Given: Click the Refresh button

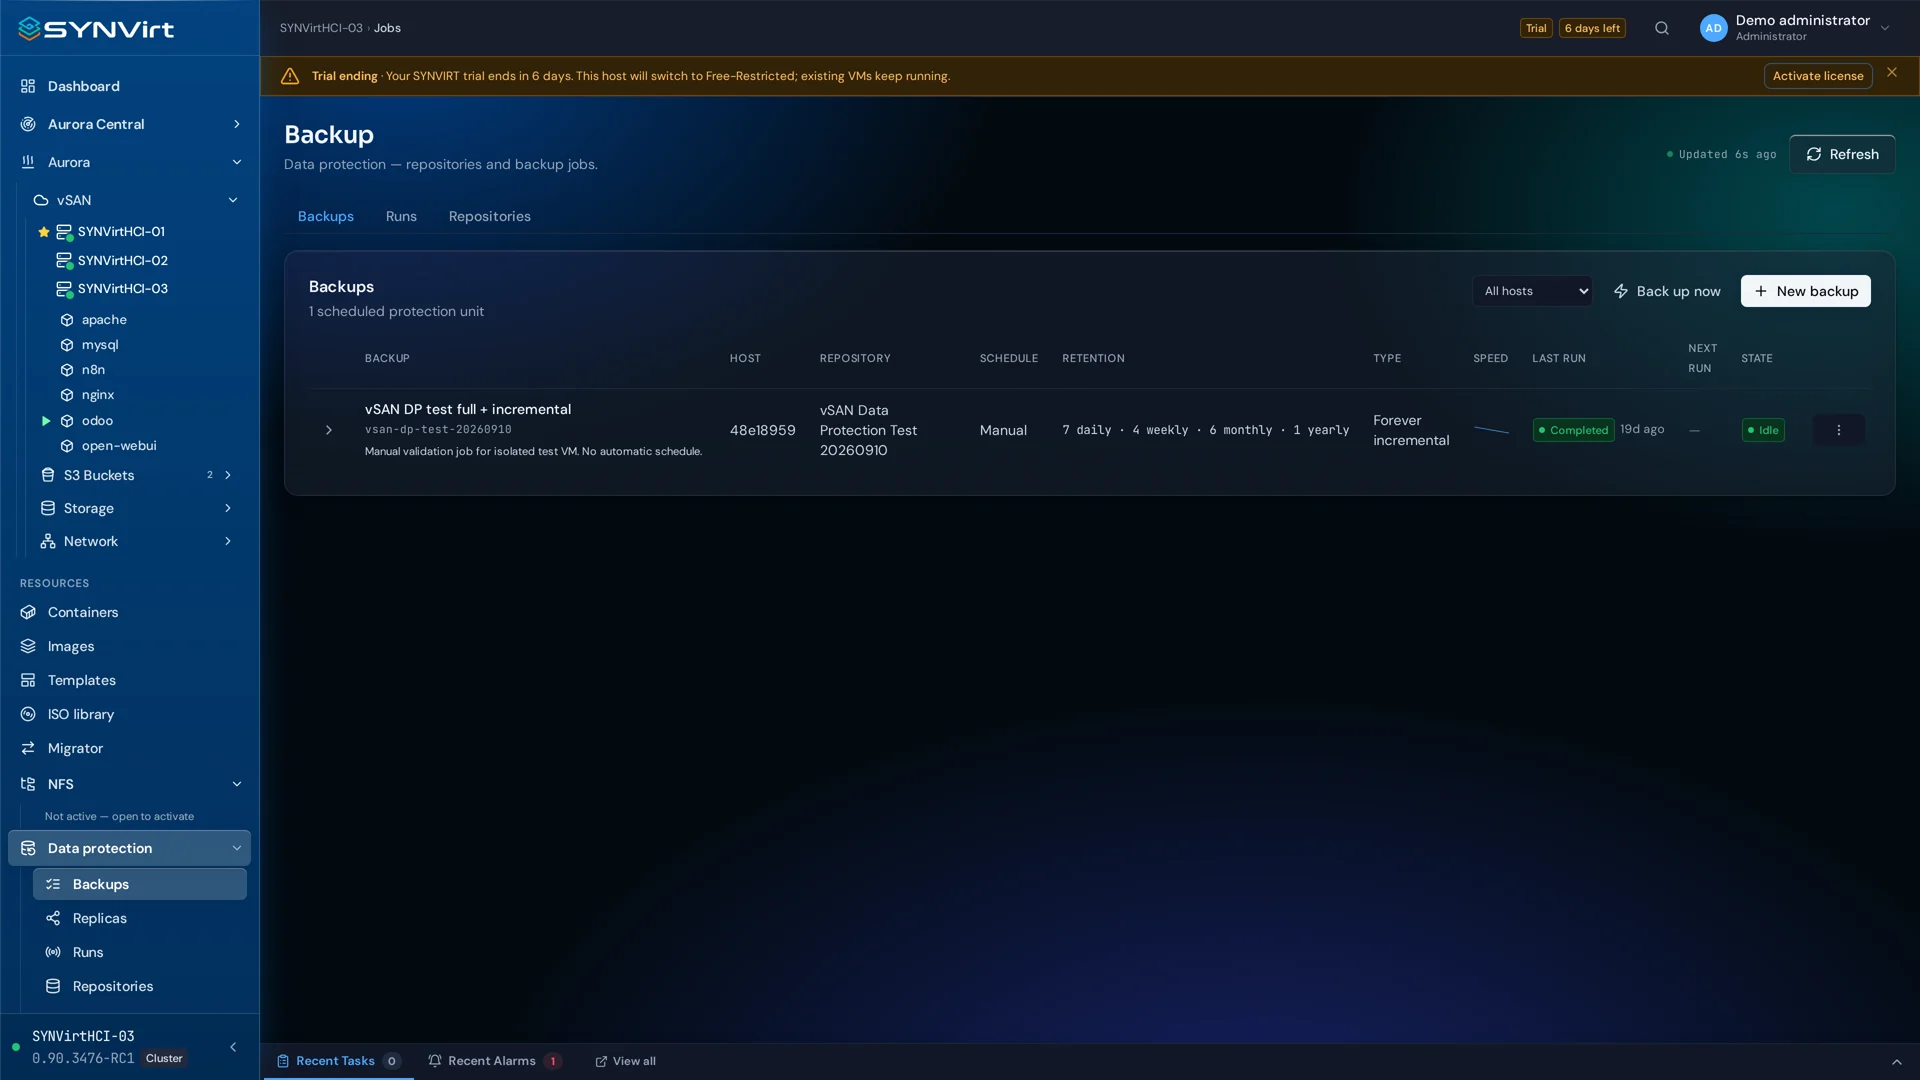Looking at the screenshot, I should (1842, 154).
